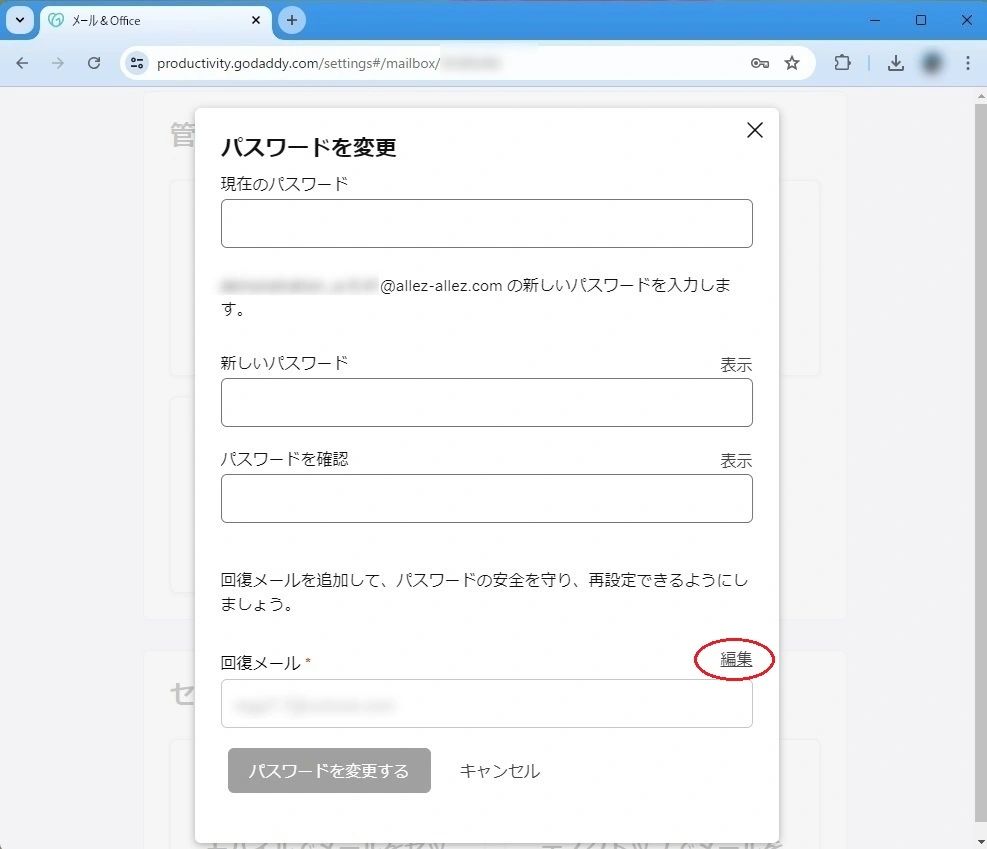Show the パスワードを確認 field text
The image size is (987, 849).
tap(736, 461)
